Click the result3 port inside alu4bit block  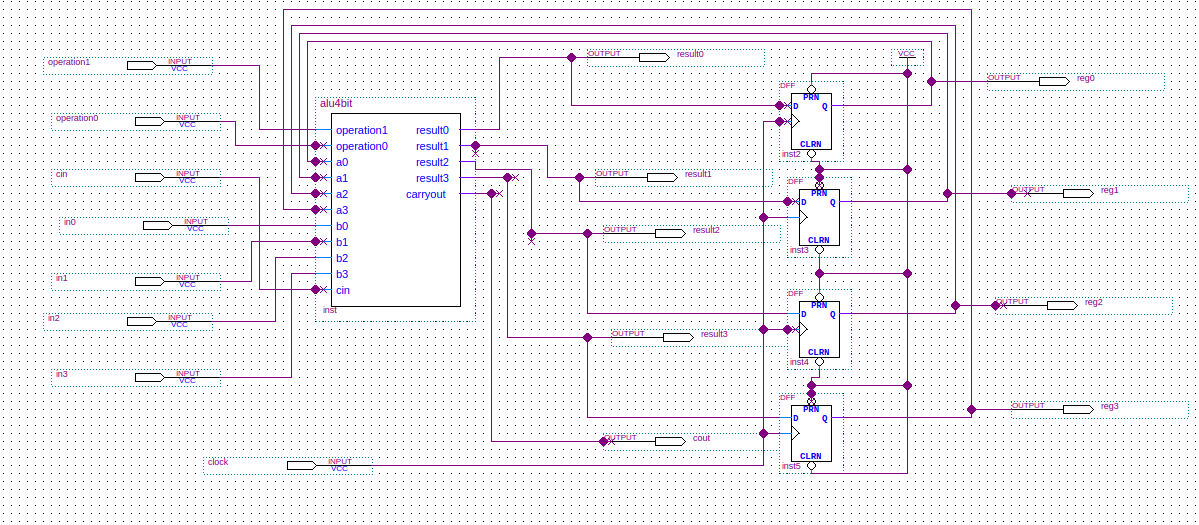(432, 178)
